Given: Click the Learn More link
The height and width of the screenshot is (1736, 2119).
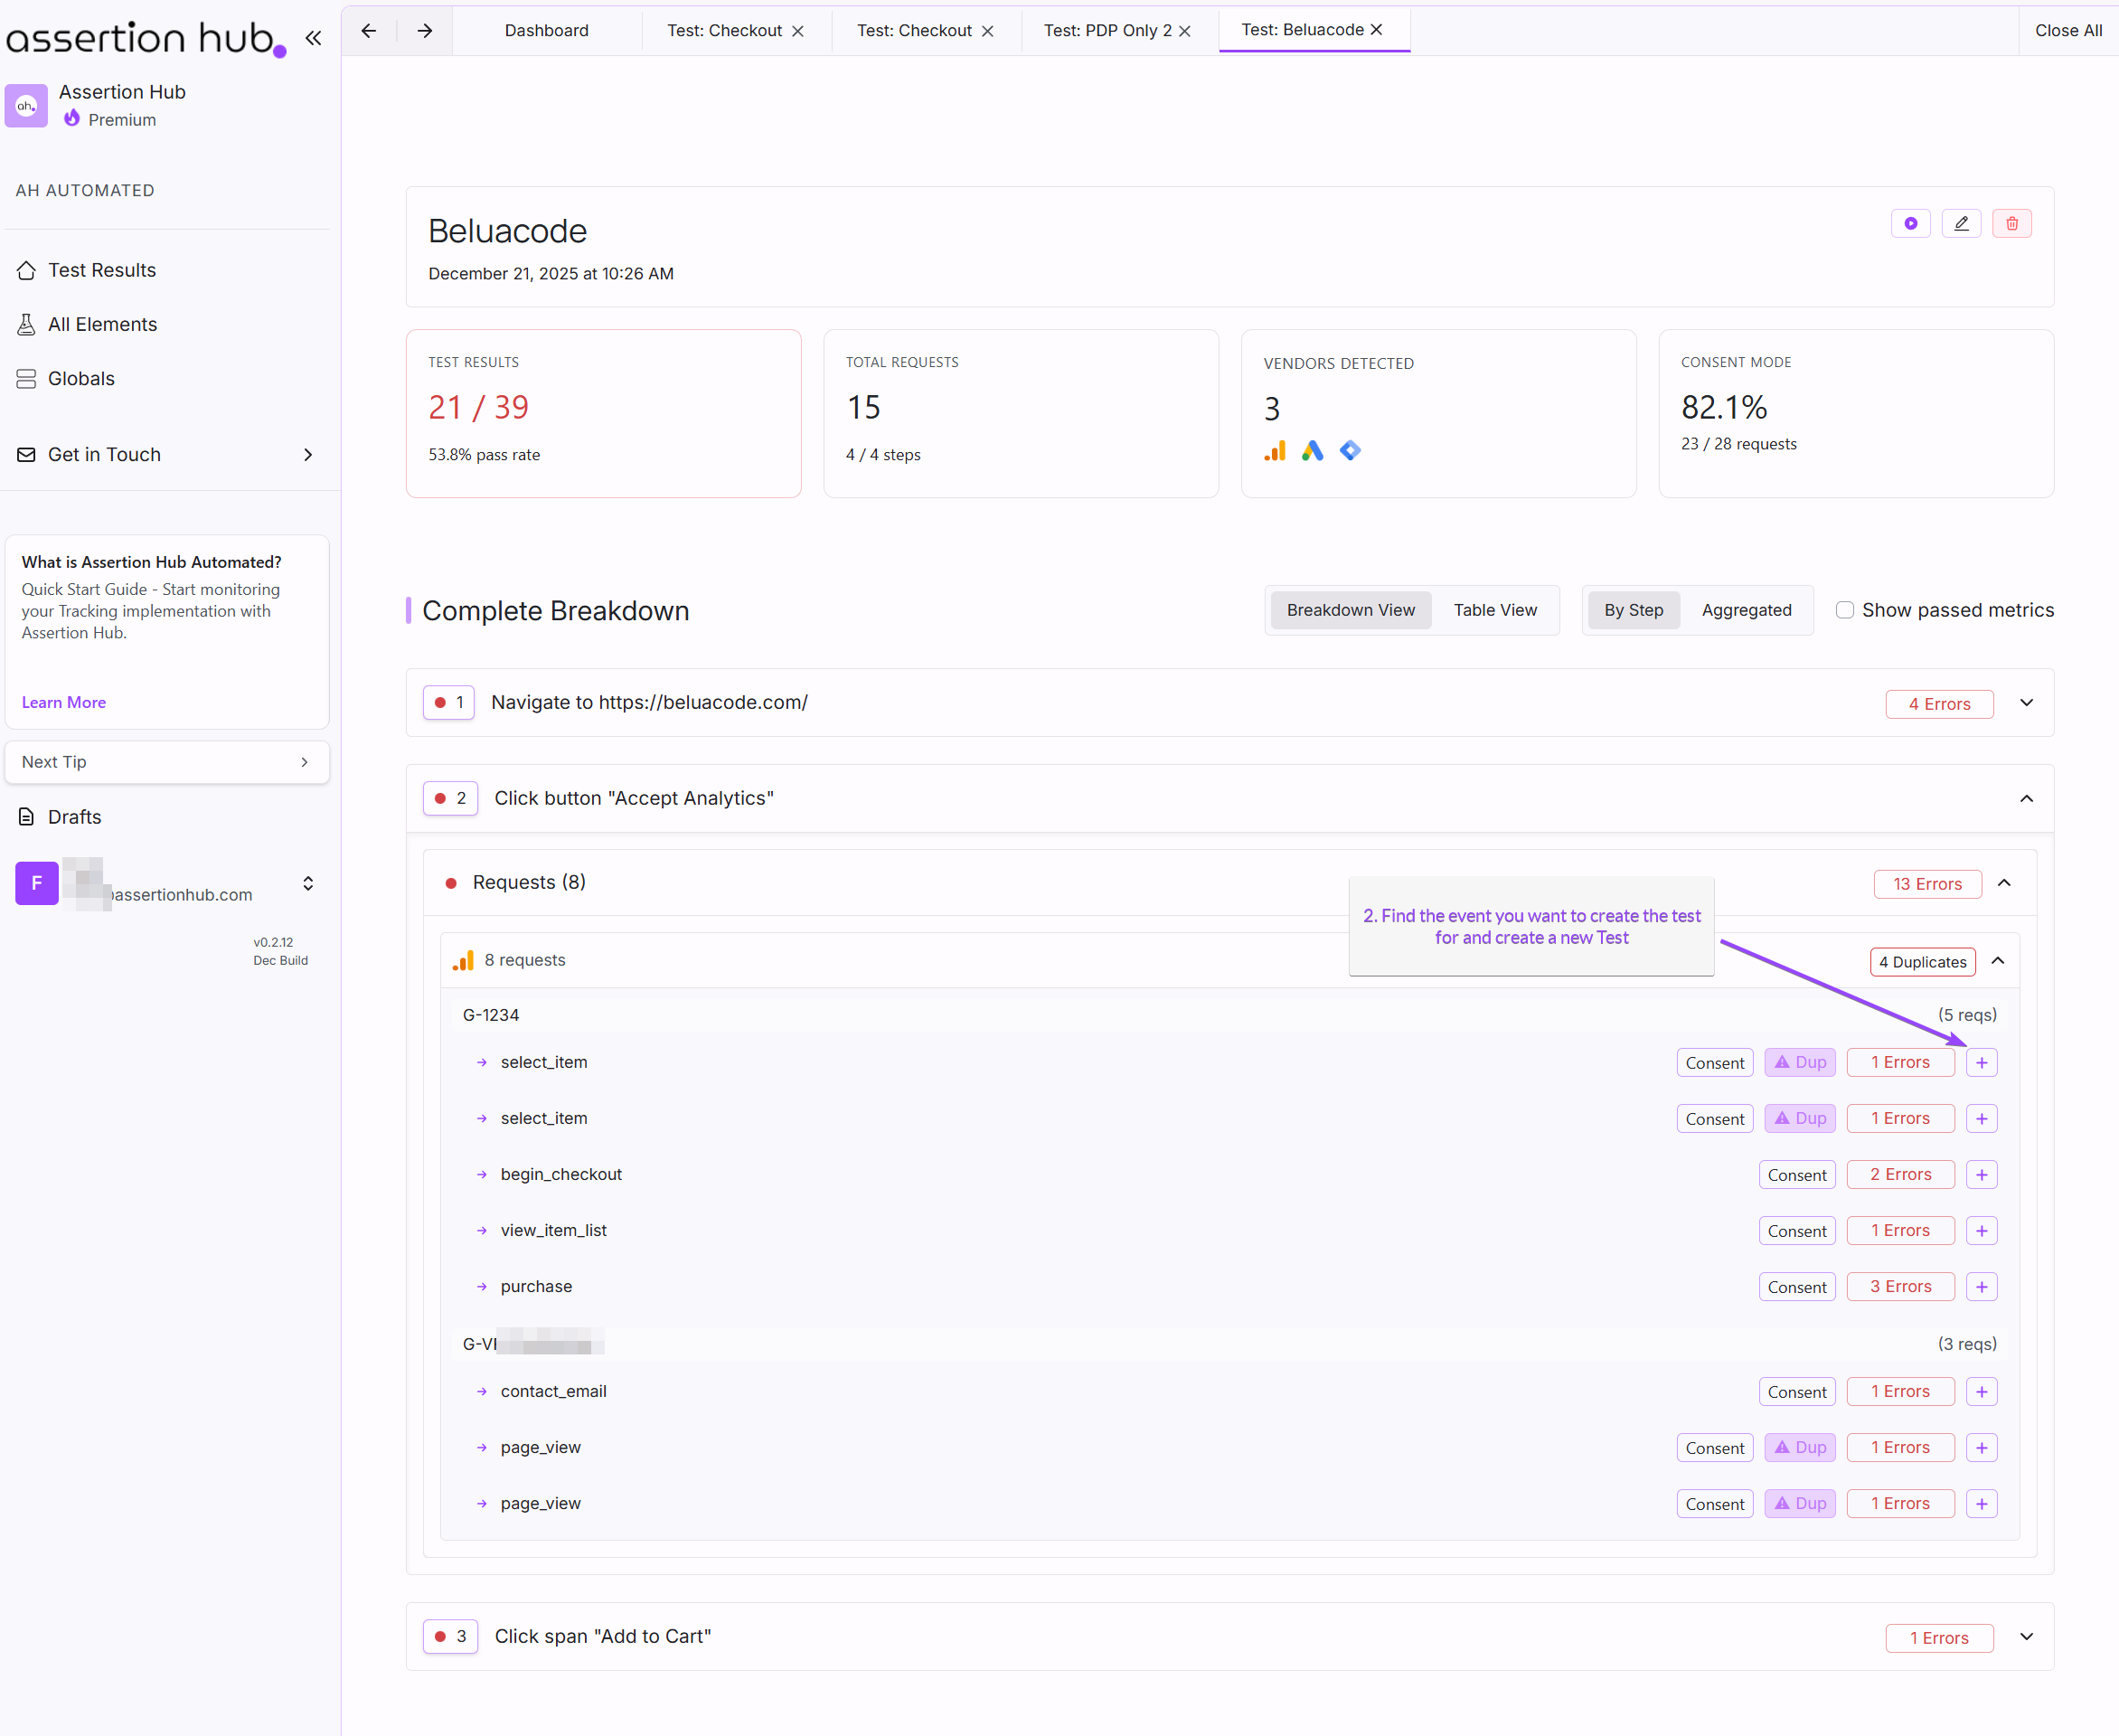Looking at the screenshot, I should coord(64,703).
